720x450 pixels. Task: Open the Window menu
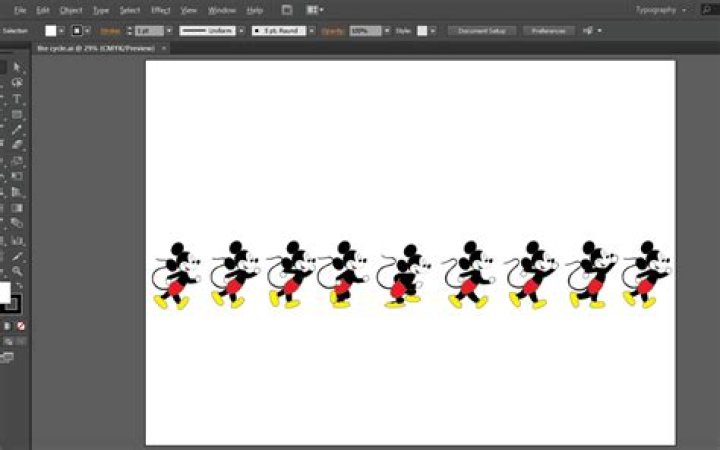click(x=222, y=10)
